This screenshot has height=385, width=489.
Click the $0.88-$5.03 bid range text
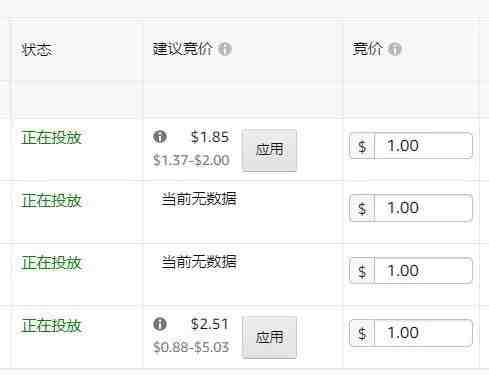pyautogui.click(x=191, y=347)
